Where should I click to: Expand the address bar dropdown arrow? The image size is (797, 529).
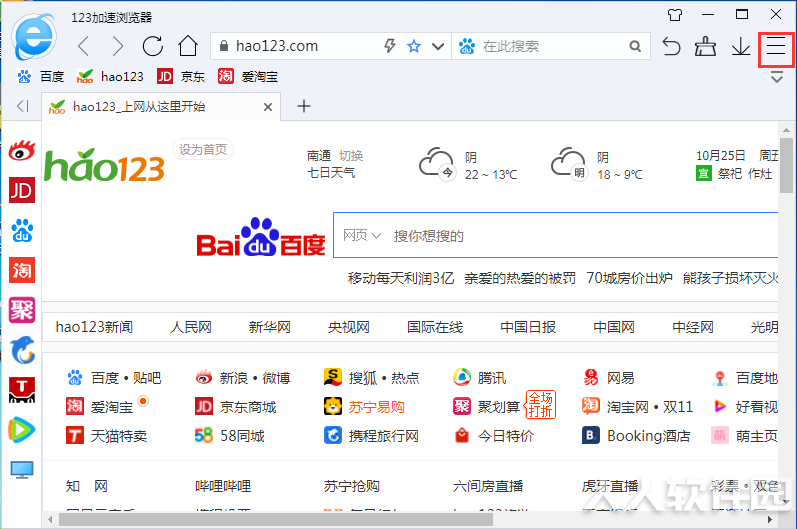pyautogui.click(x=438, y=47)
